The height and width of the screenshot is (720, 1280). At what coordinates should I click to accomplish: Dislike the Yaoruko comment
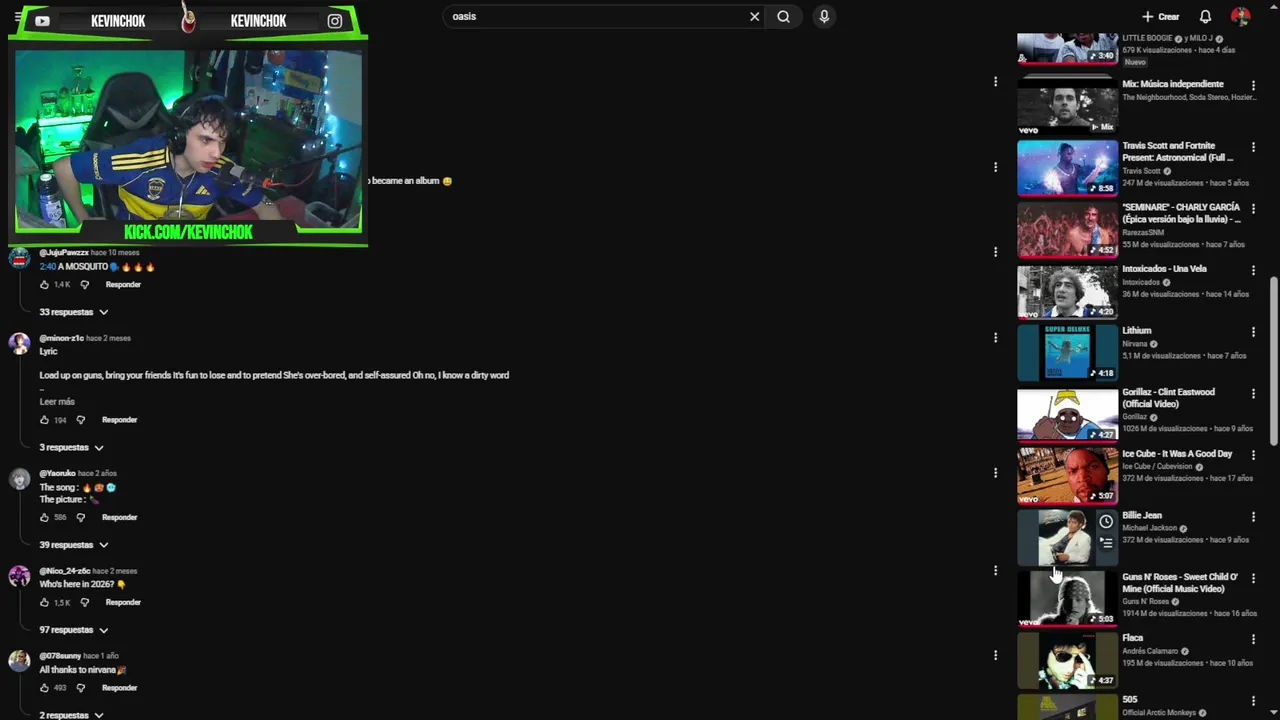pyautogui.click(x=81, y=518)
